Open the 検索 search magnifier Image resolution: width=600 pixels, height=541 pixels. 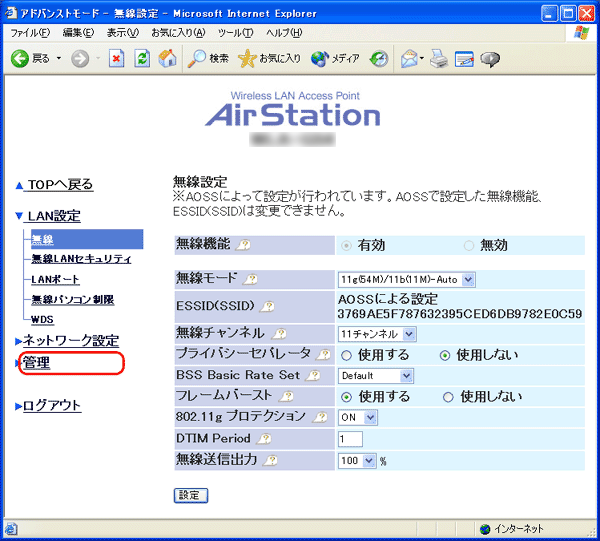(x=208, y=59)
